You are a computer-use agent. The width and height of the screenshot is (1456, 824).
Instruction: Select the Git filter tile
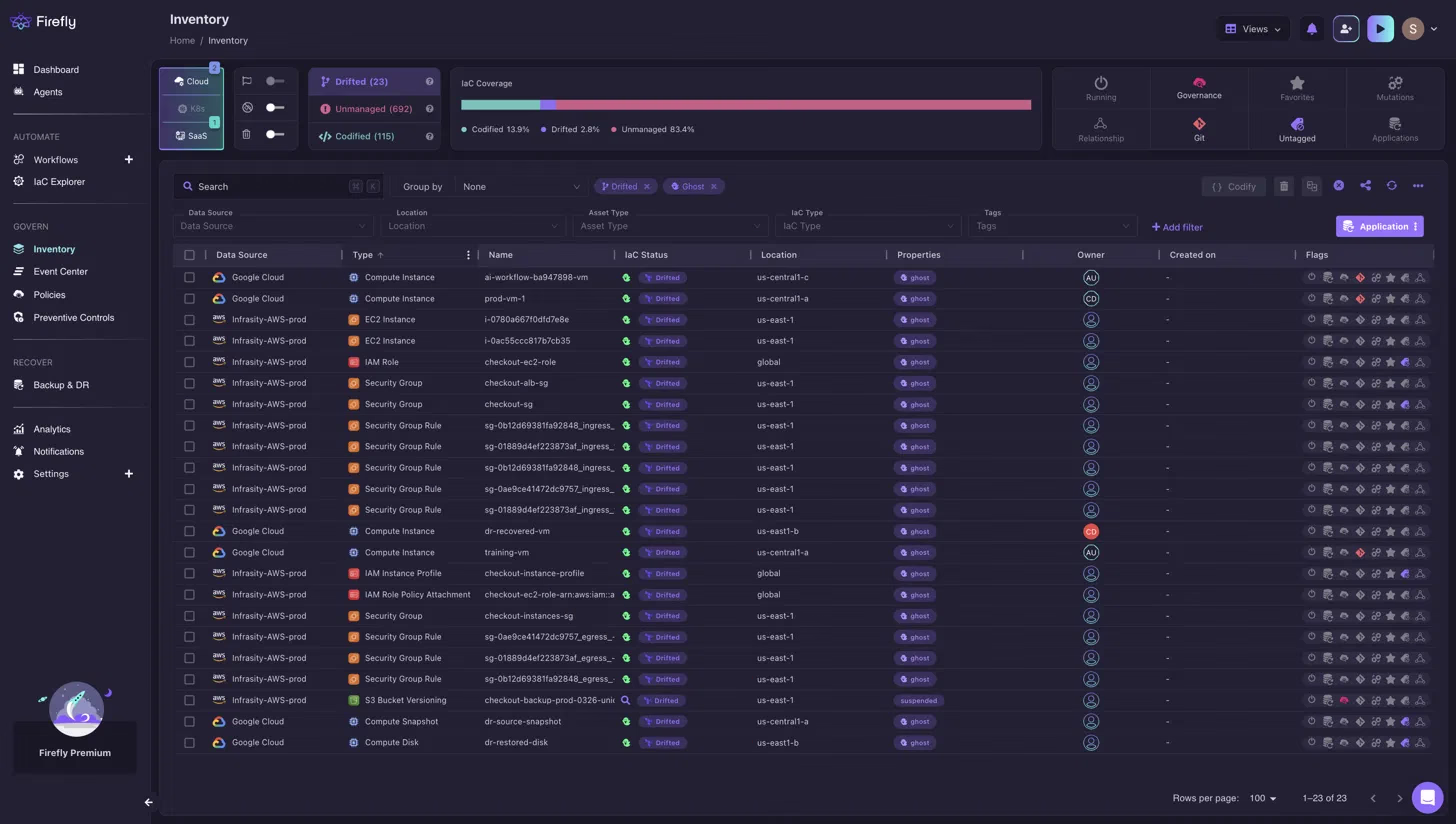point(1199,130)
